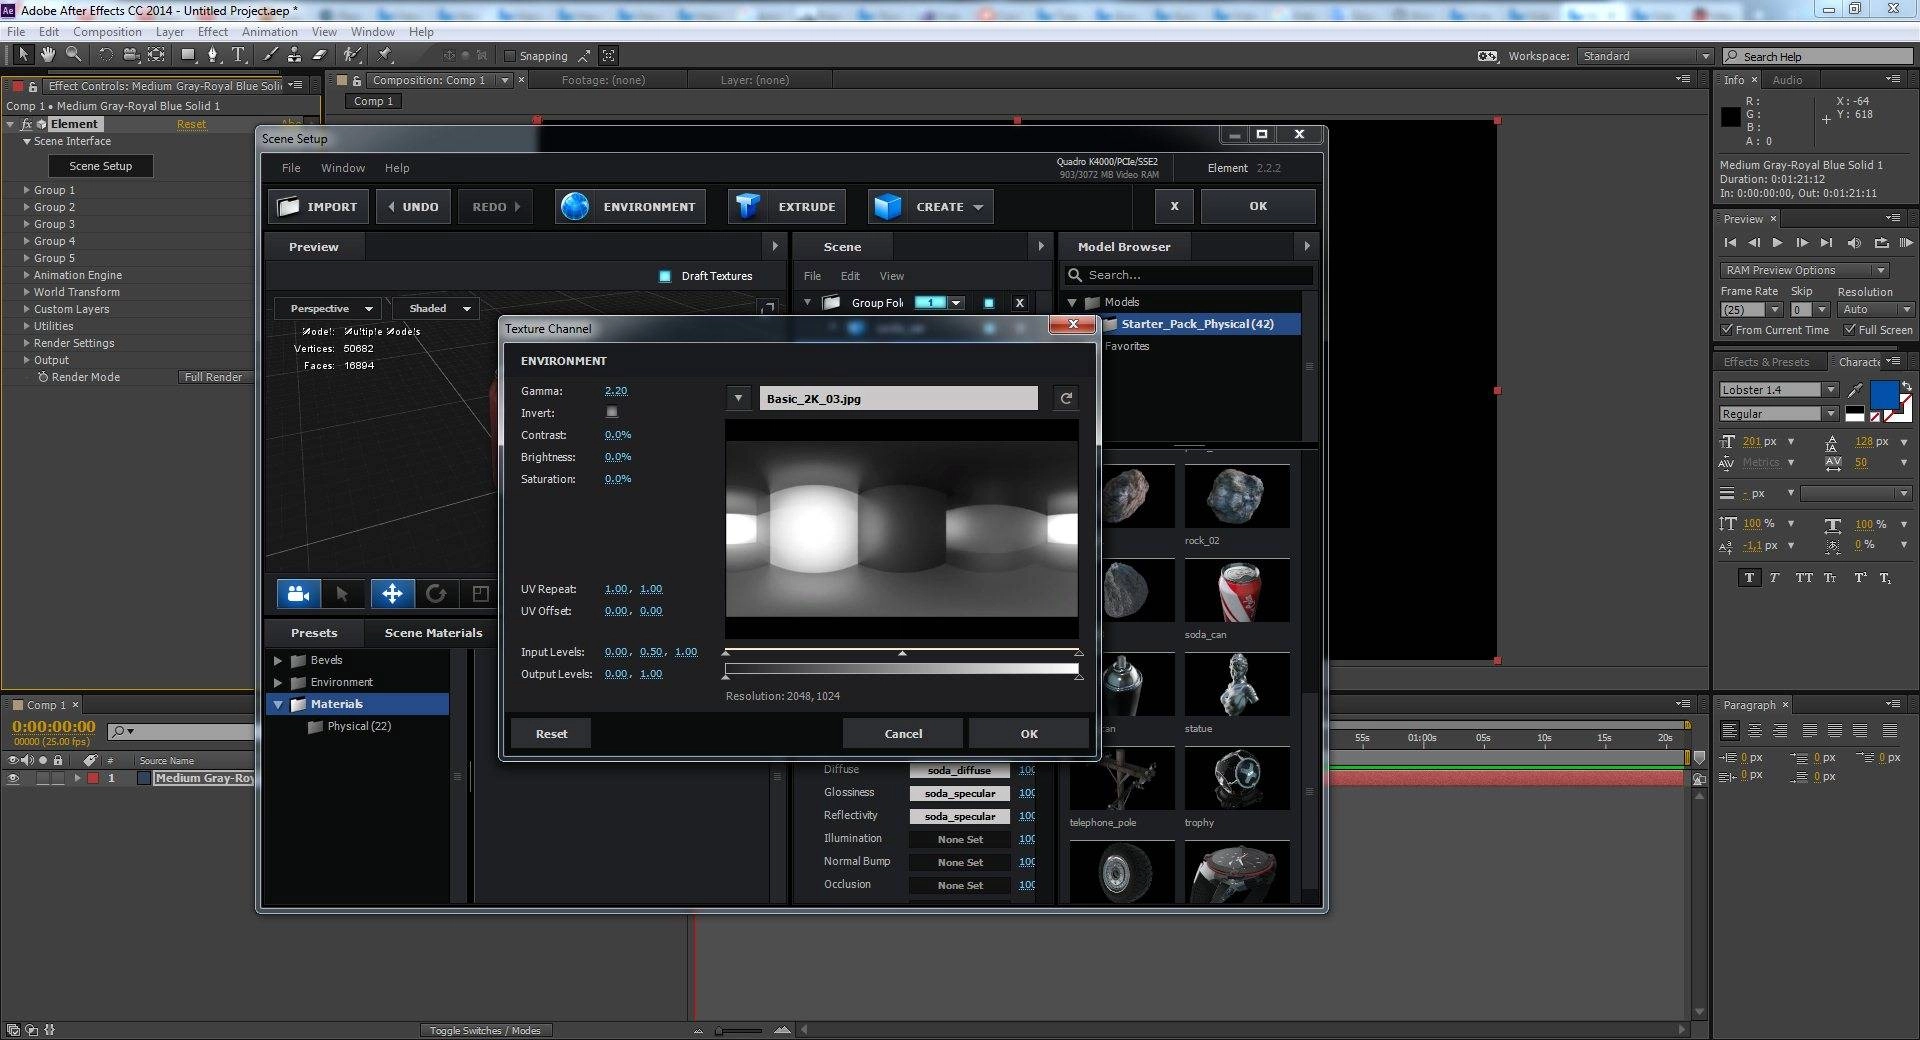Open the CREATE dropdown

click(930, 207)
